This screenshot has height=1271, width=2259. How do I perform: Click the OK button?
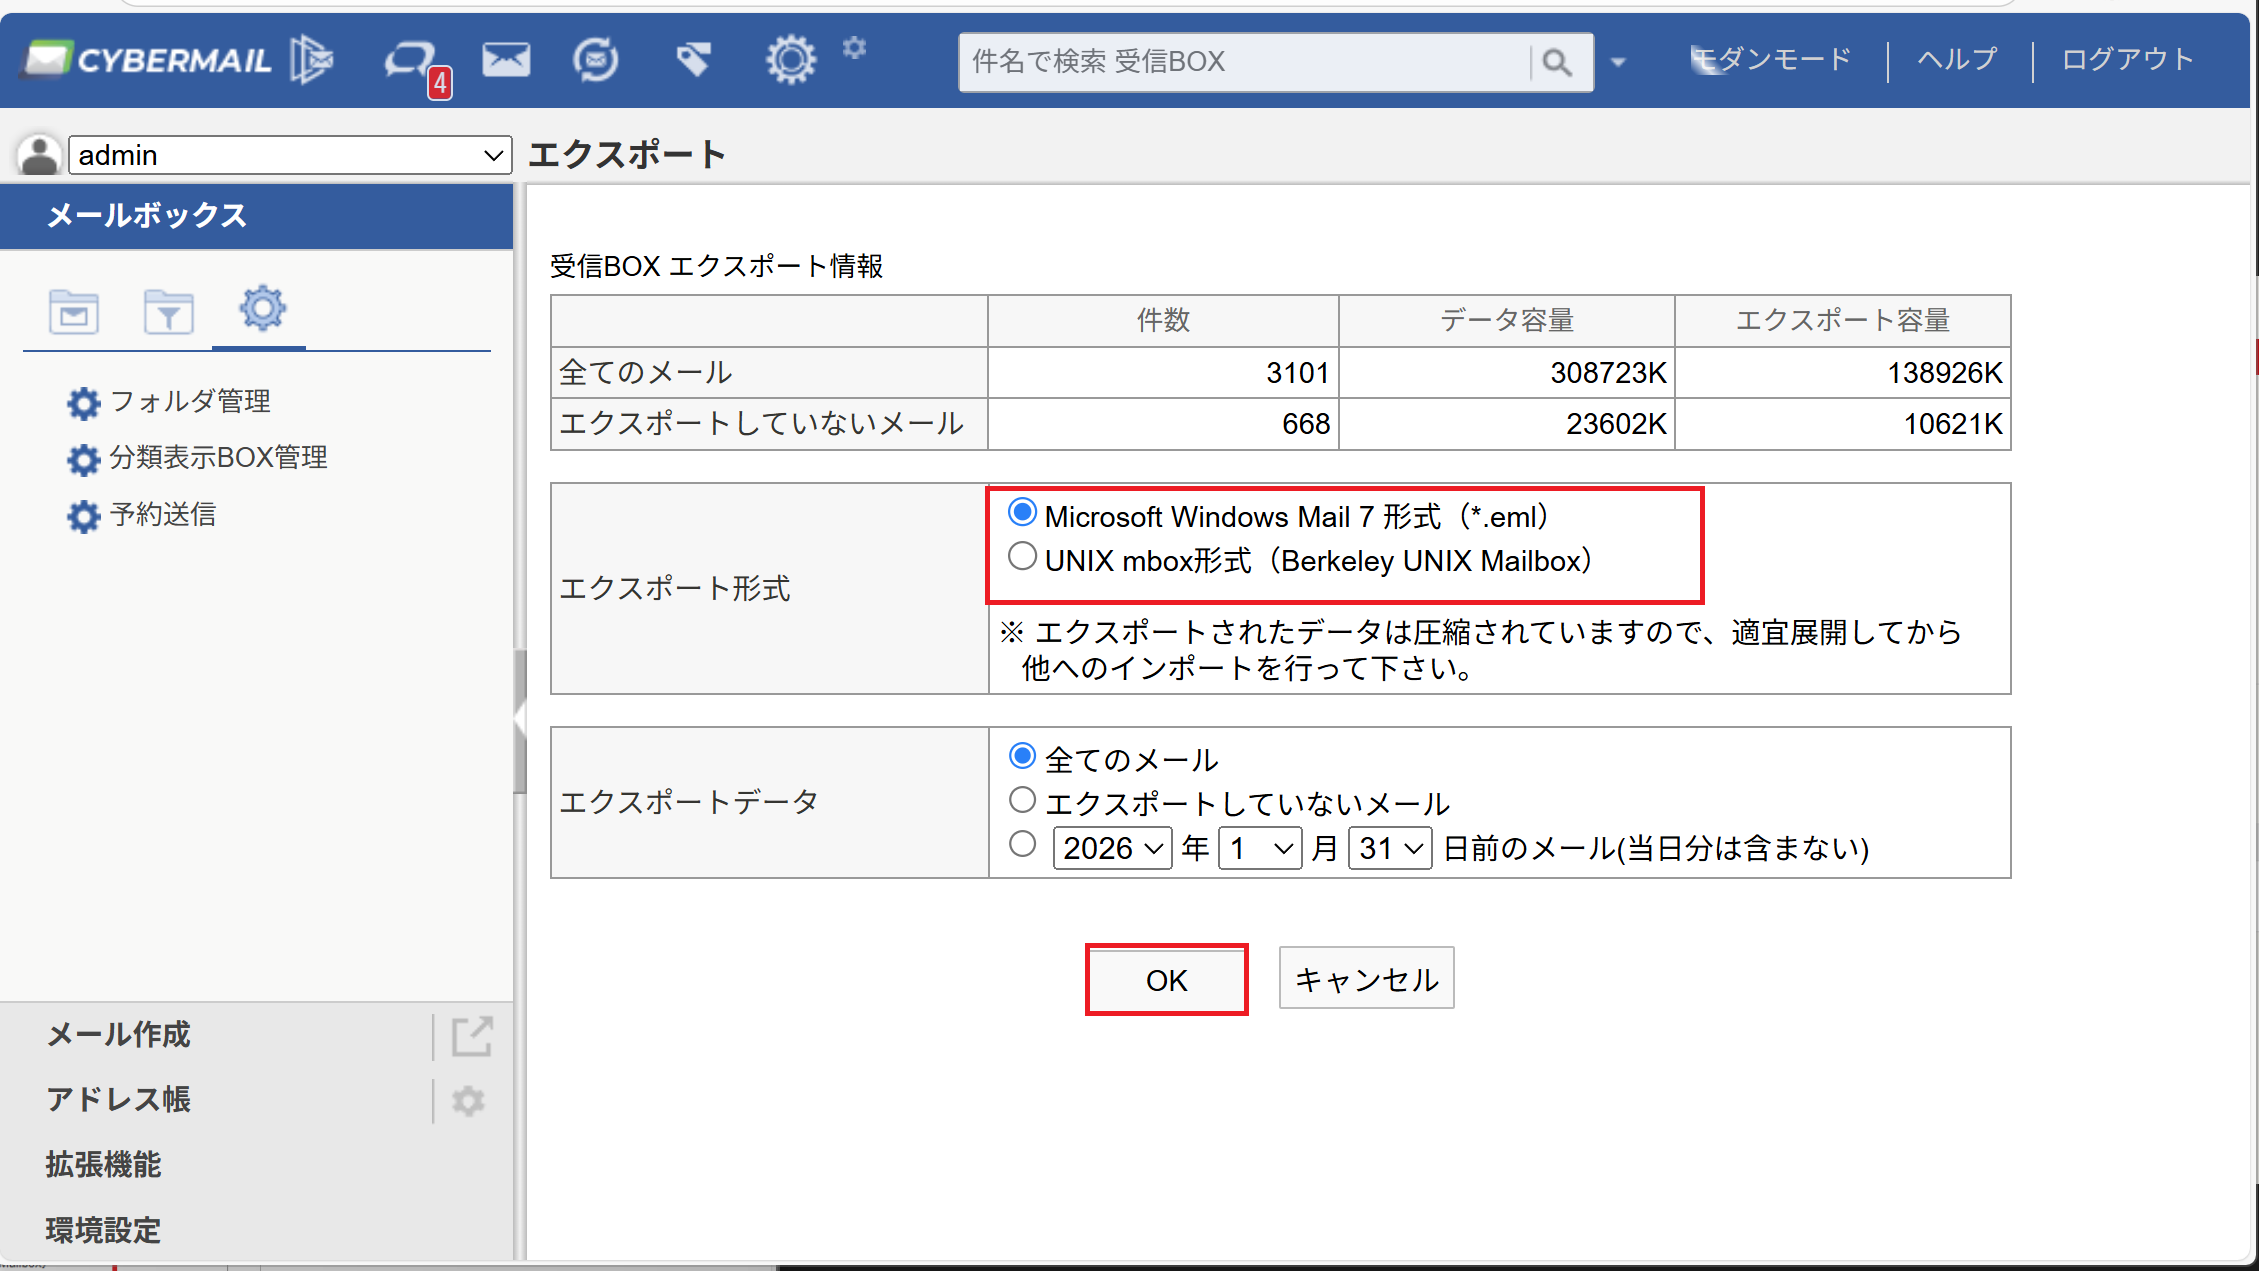tap(1166, 979)
